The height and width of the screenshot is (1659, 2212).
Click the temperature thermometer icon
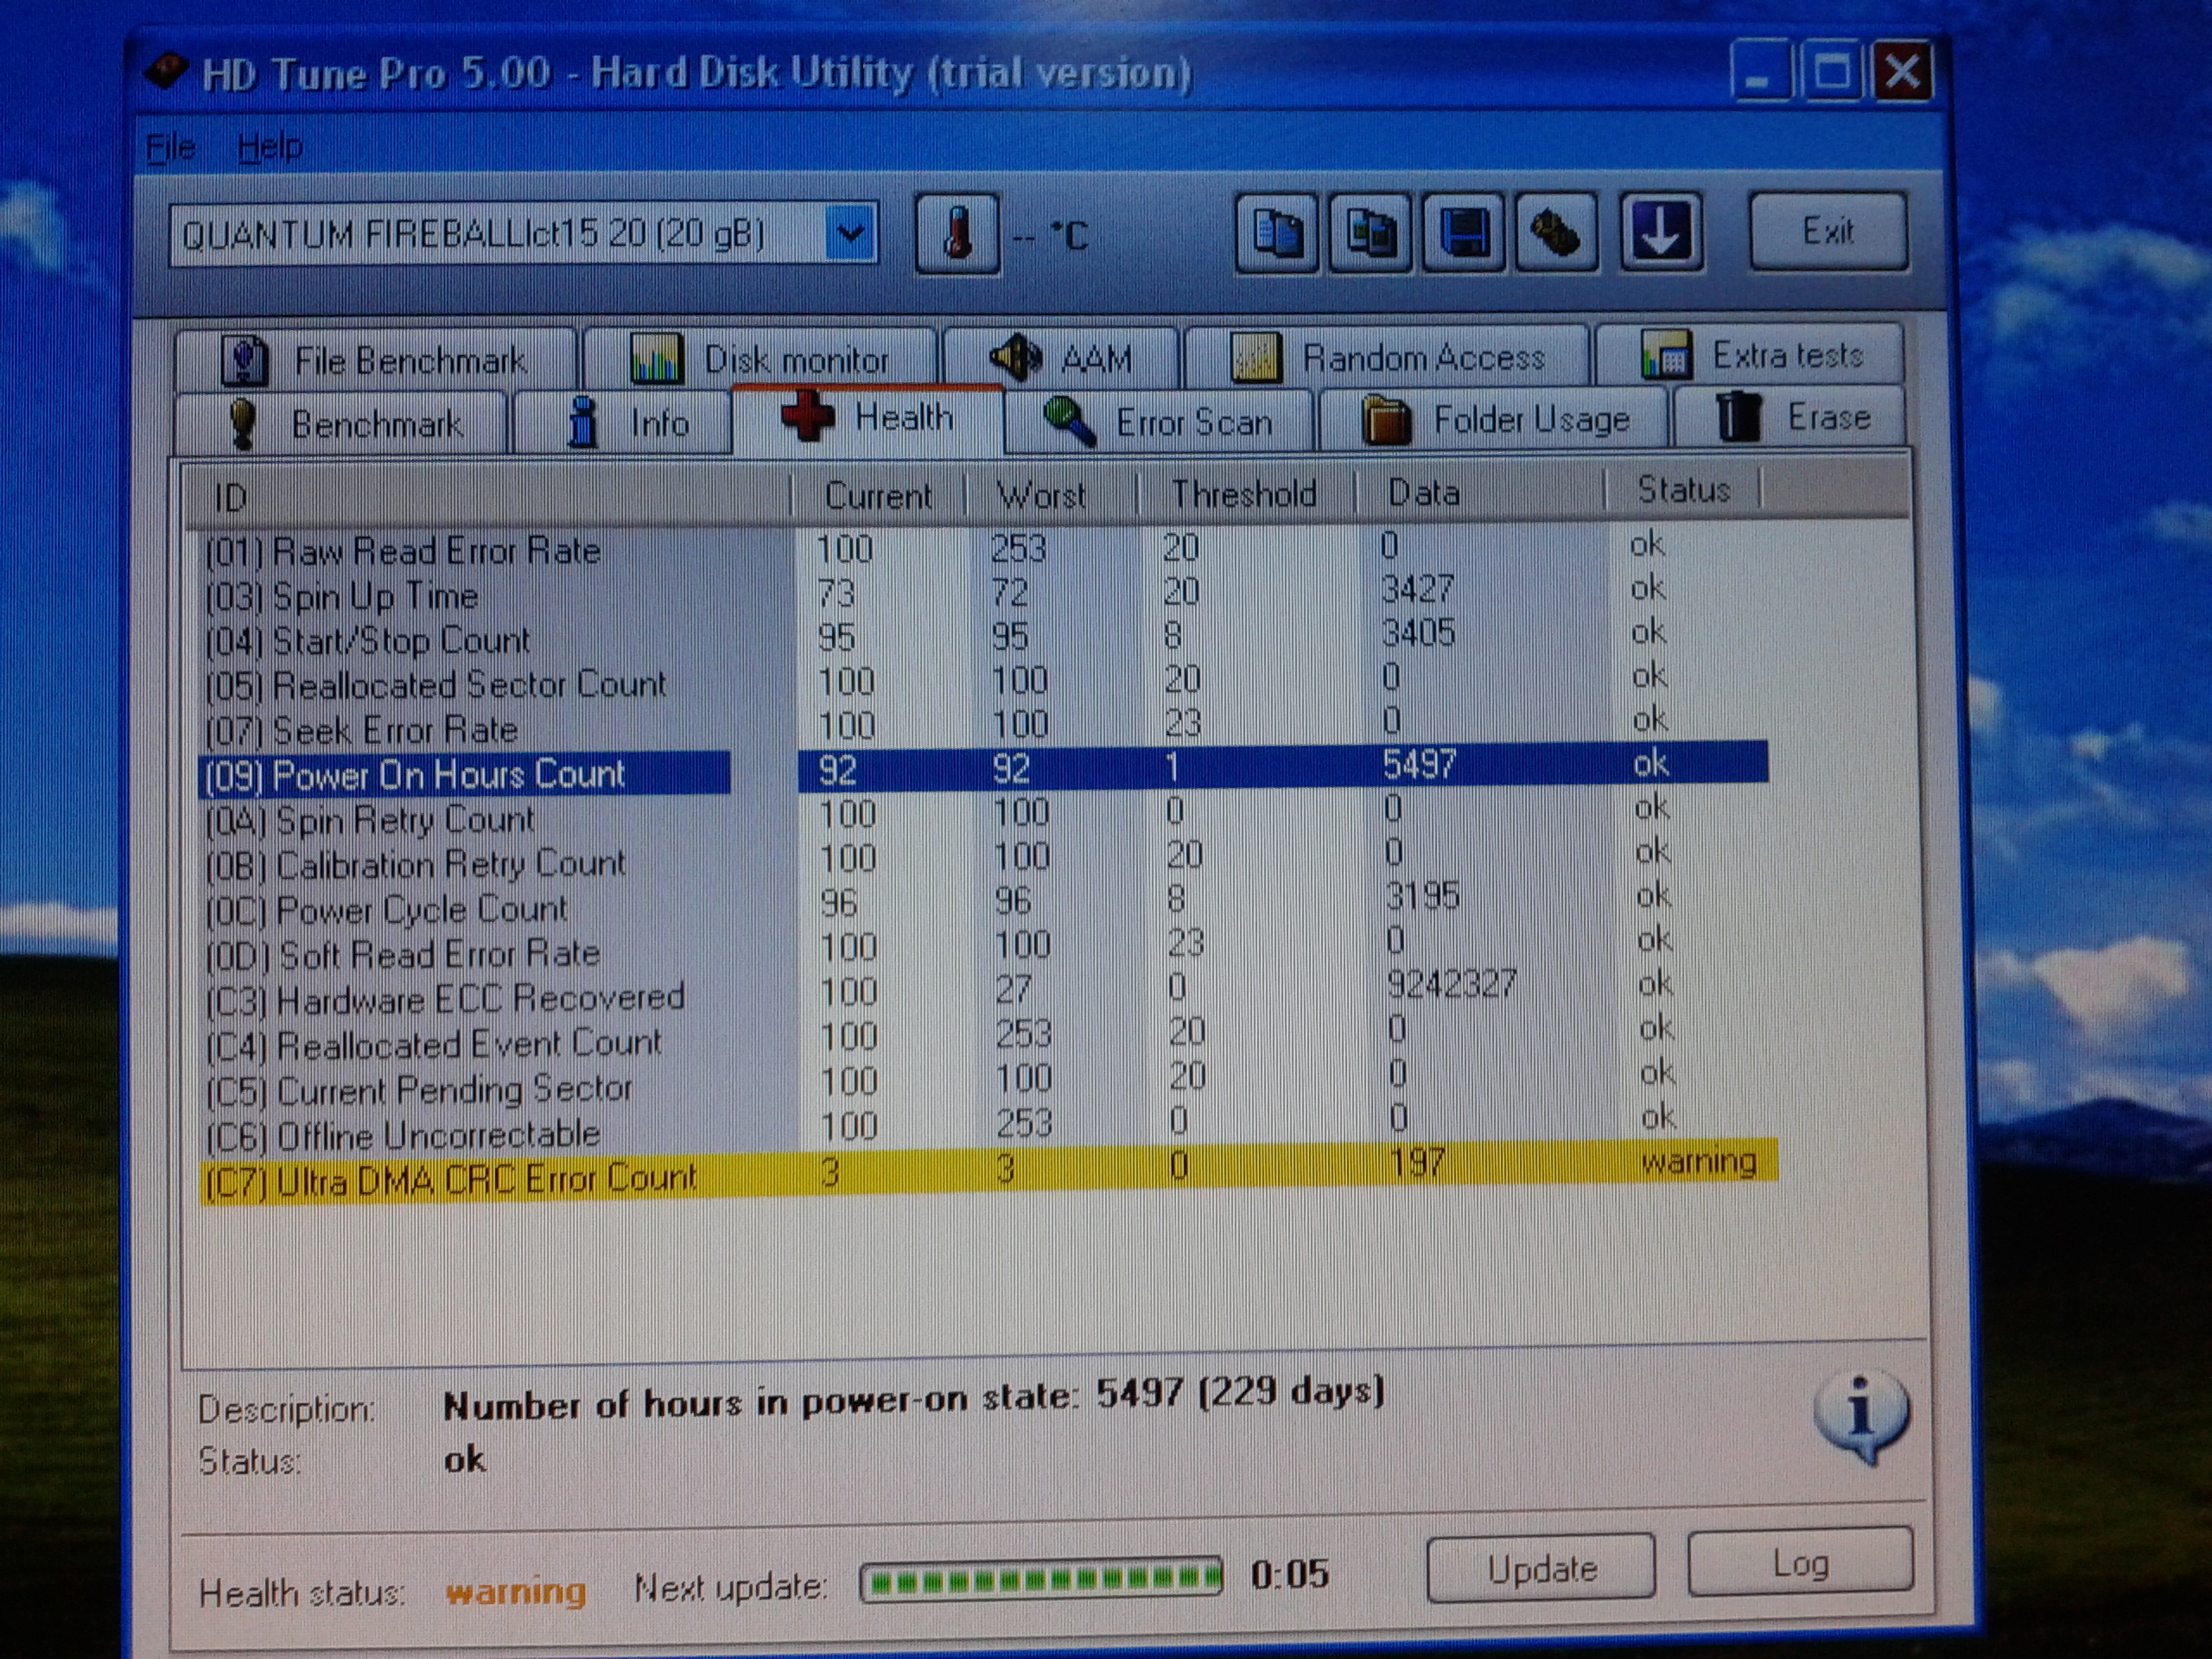pyautogui.click(x=957, y=234)
